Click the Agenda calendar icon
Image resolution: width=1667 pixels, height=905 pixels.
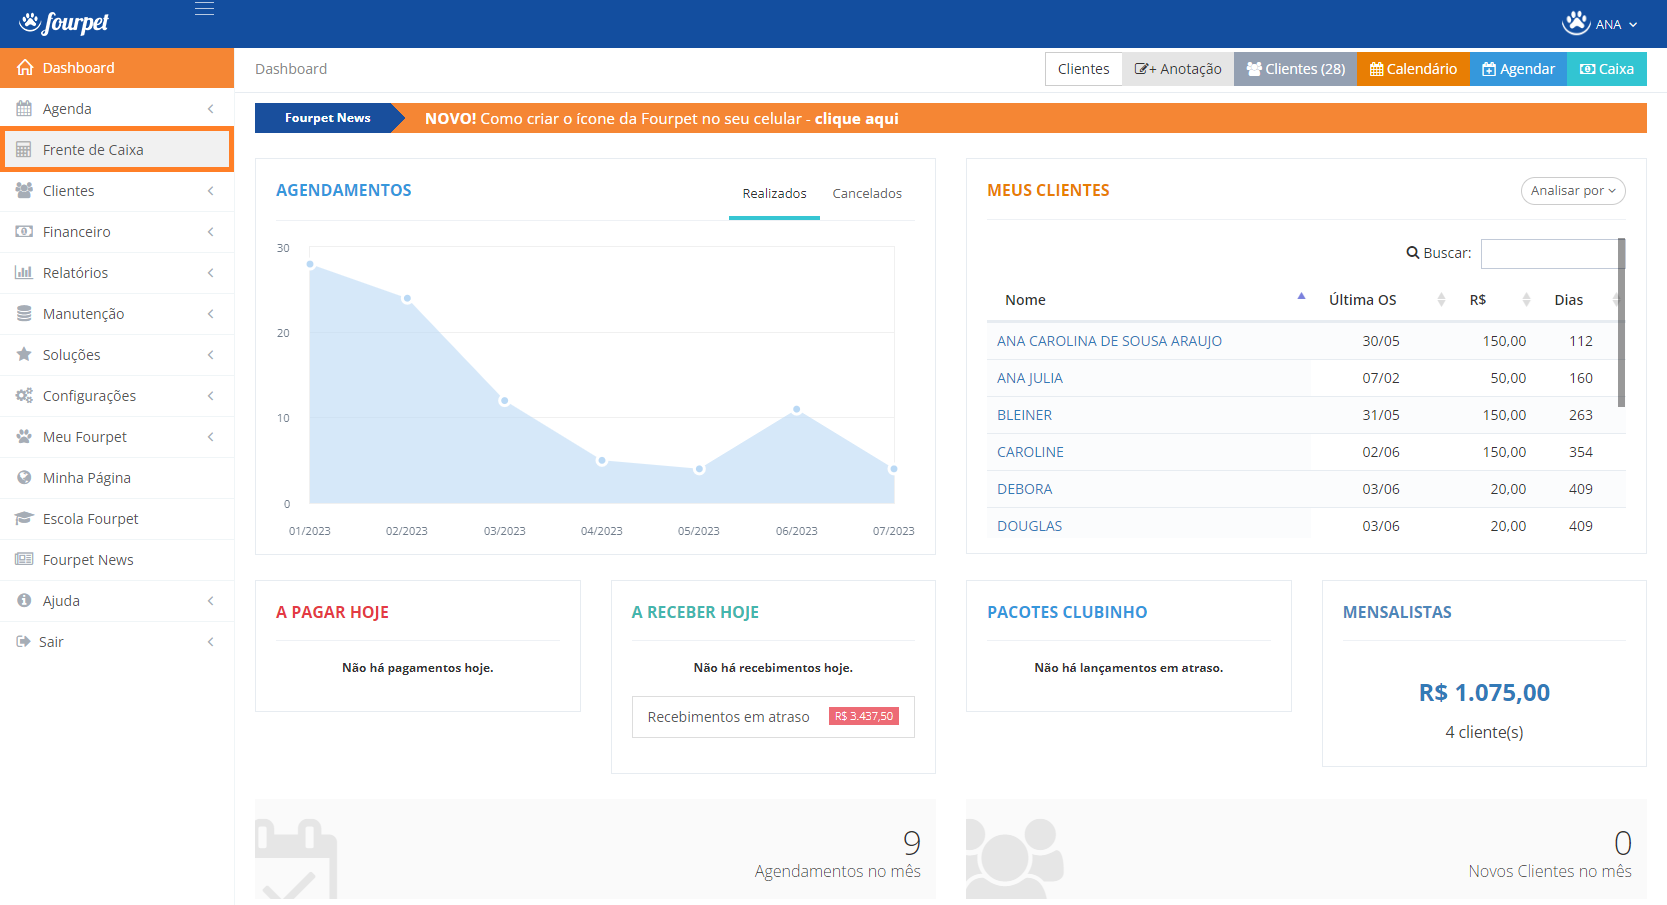tap(24, 109)
